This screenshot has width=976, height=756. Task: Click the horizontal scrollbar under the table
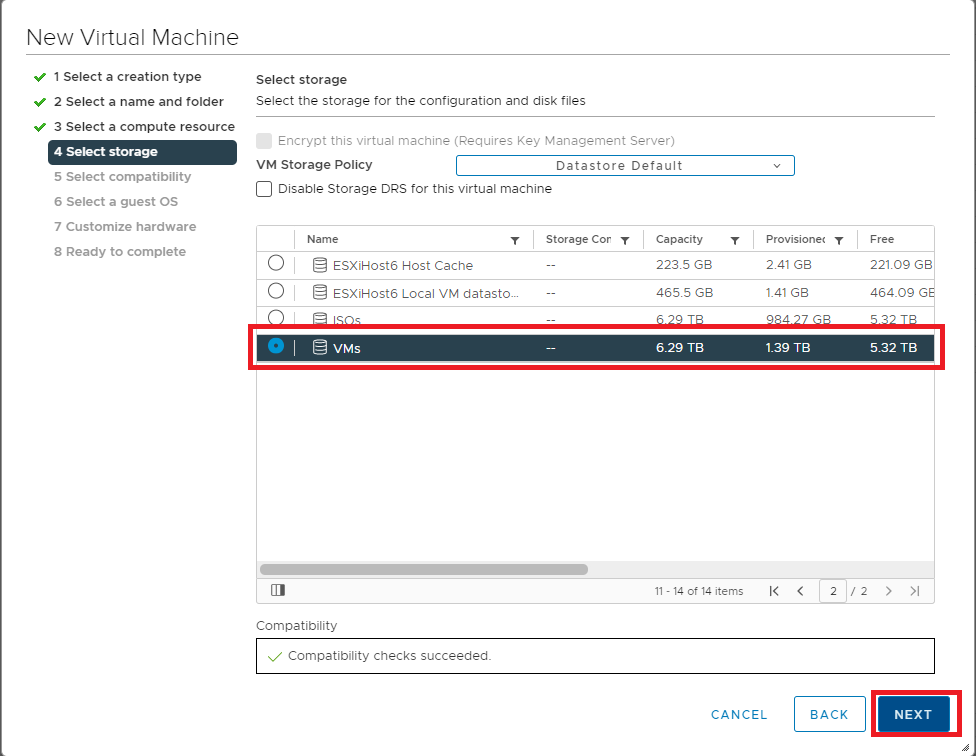(x=424, y=569)
